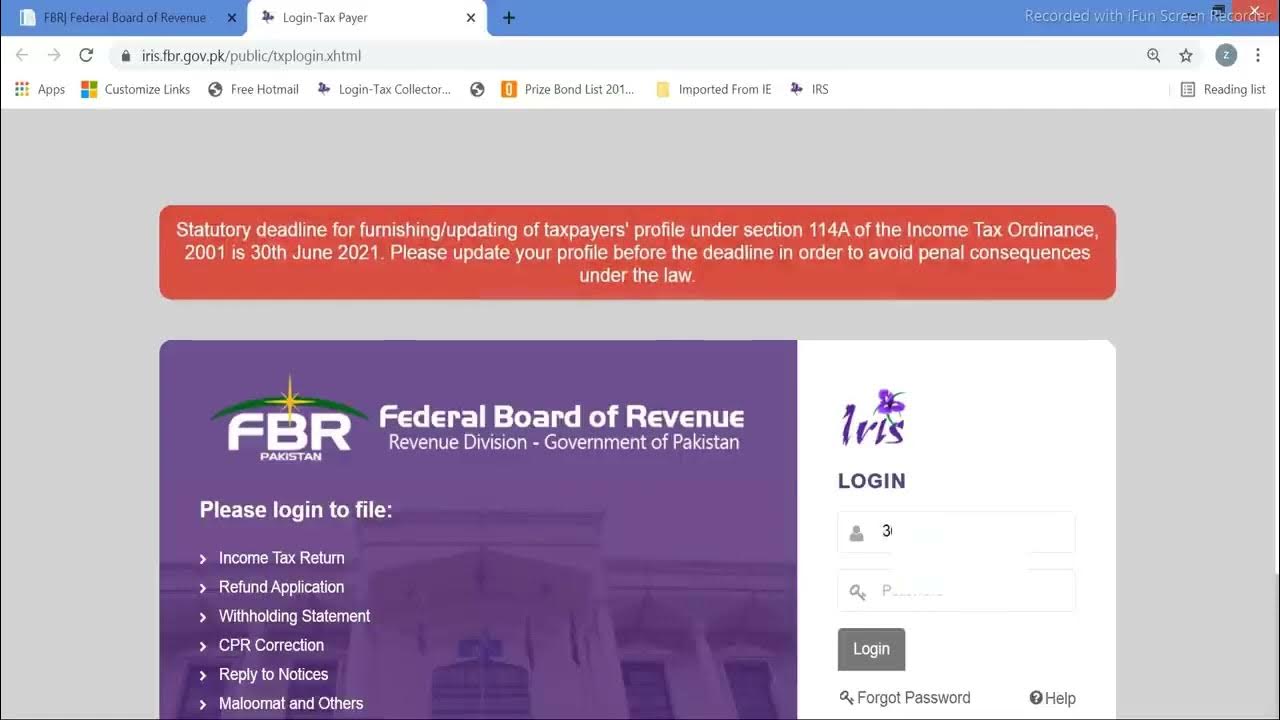
Task: Click the 'Please login to file:' heading
Action: pos(296,510)
